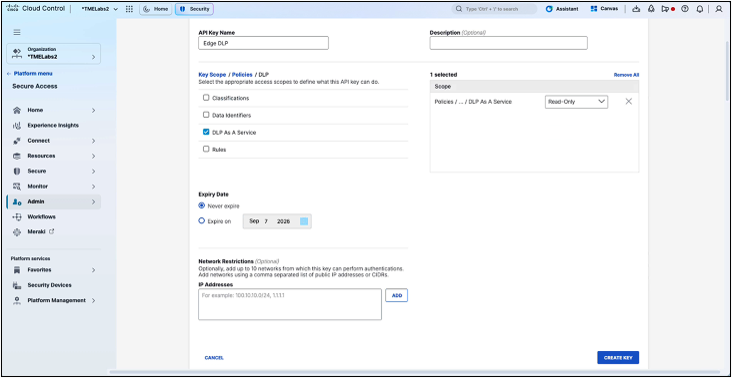Screen dimensions: 732x378
Task: Open the Canvas view
Action: [x=604, y=9]
